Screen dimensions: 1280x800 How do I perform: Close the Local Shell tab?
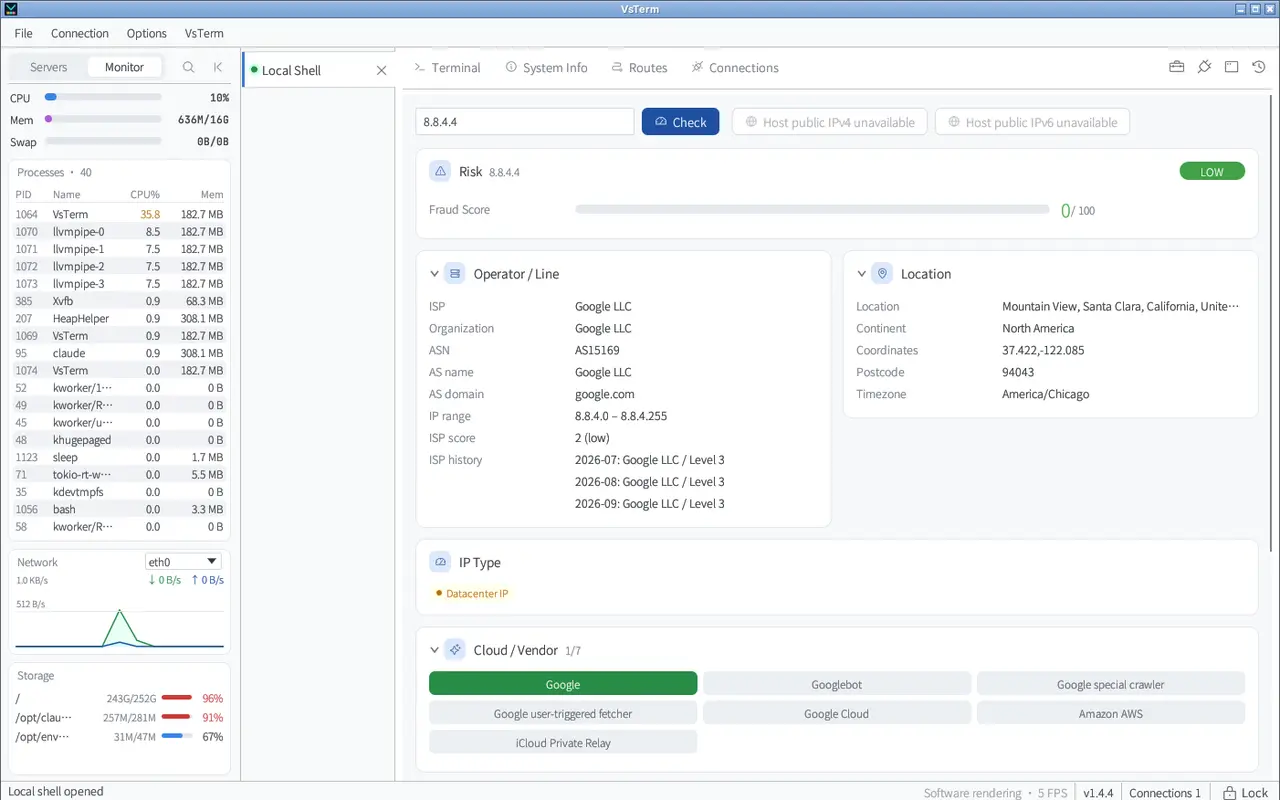click(381, 70)
